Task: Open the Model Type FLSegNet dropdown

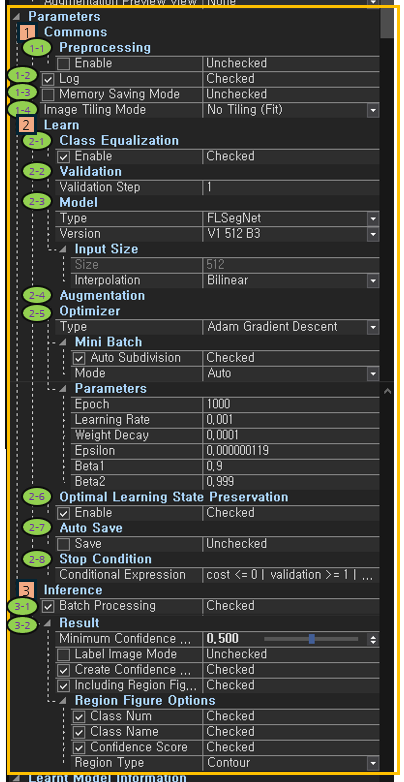Action: (373, 218)
